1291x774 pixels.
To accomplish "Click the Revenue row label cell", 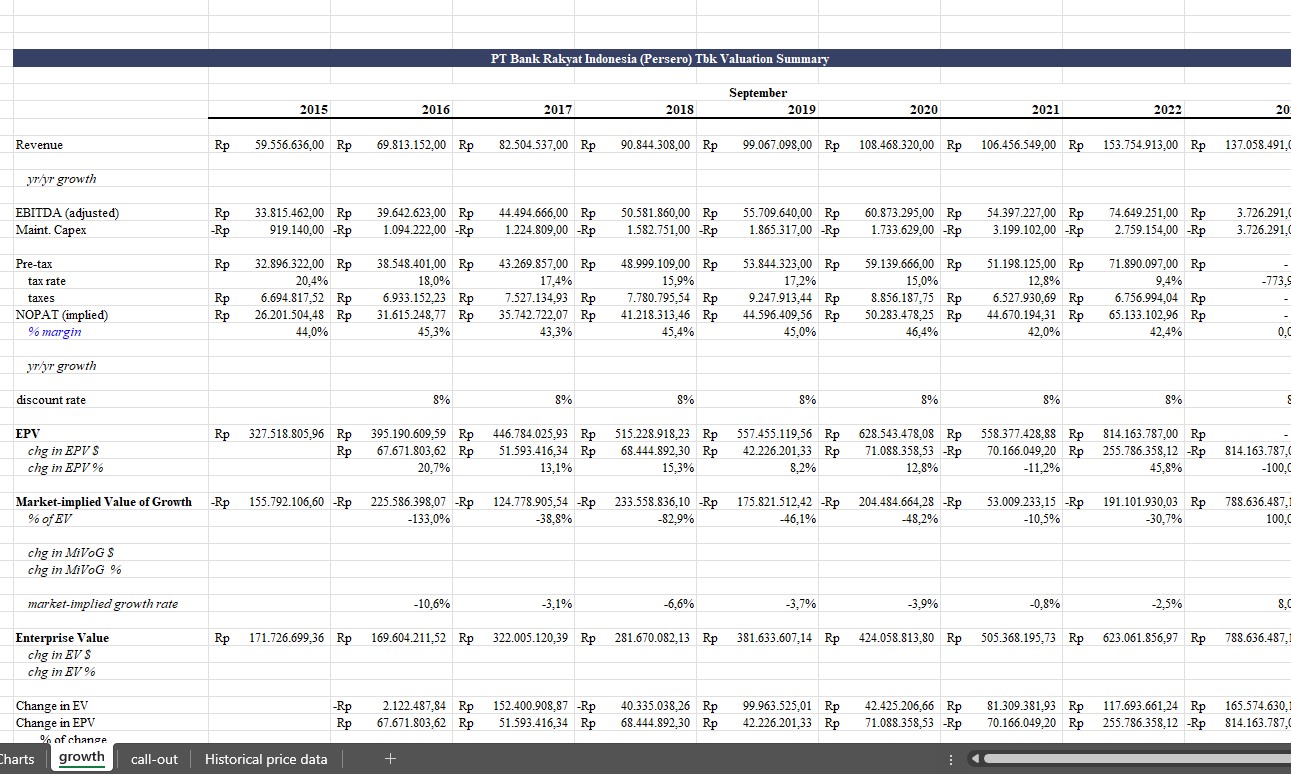I will (40, 145).
